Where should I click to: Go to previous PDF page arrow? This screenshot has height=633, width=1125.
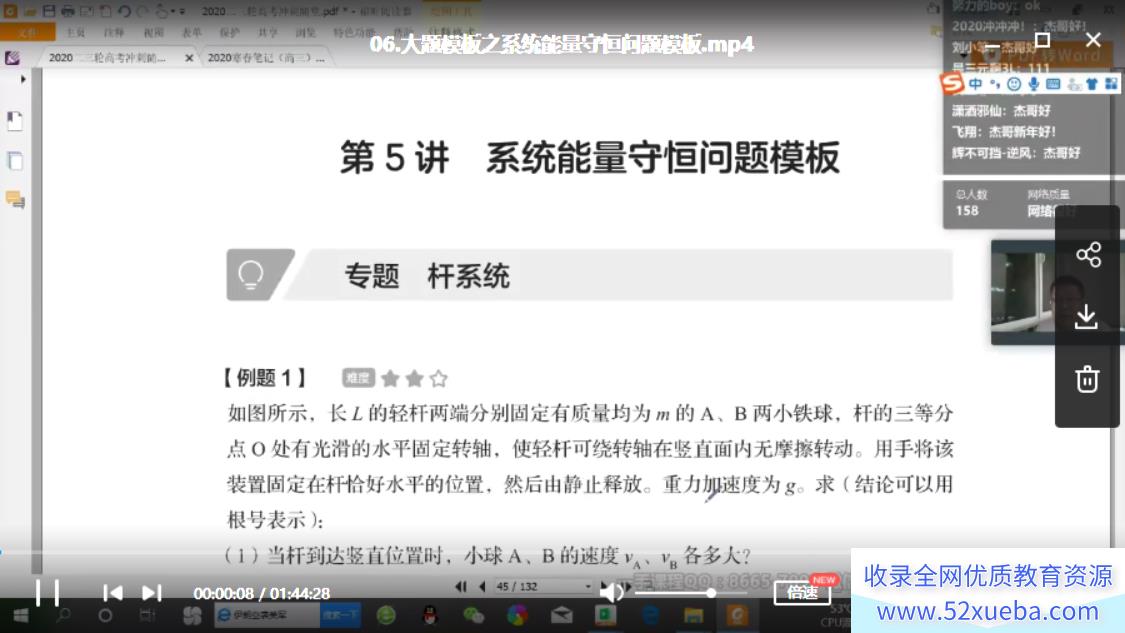point(482,586)
